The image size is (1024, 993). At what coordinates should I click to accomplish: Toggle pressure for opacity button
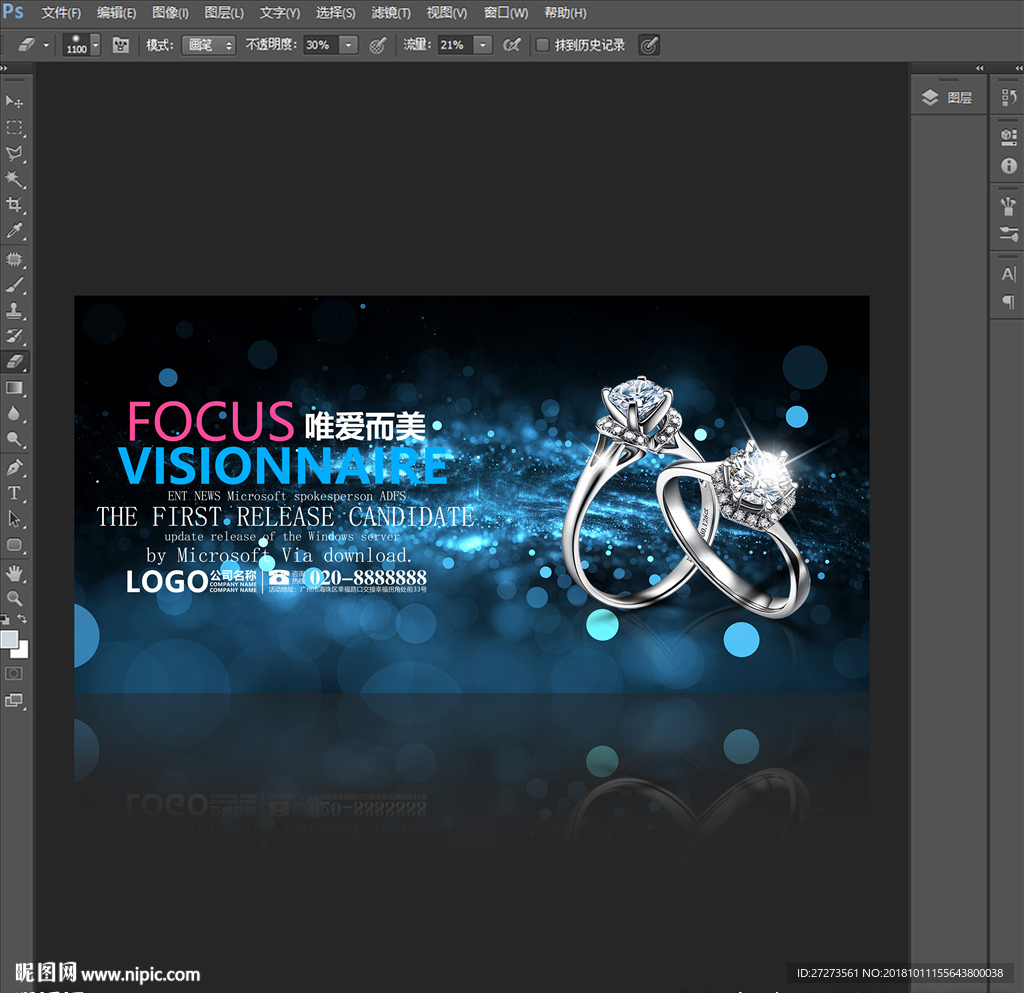click(x=377, y=45)
